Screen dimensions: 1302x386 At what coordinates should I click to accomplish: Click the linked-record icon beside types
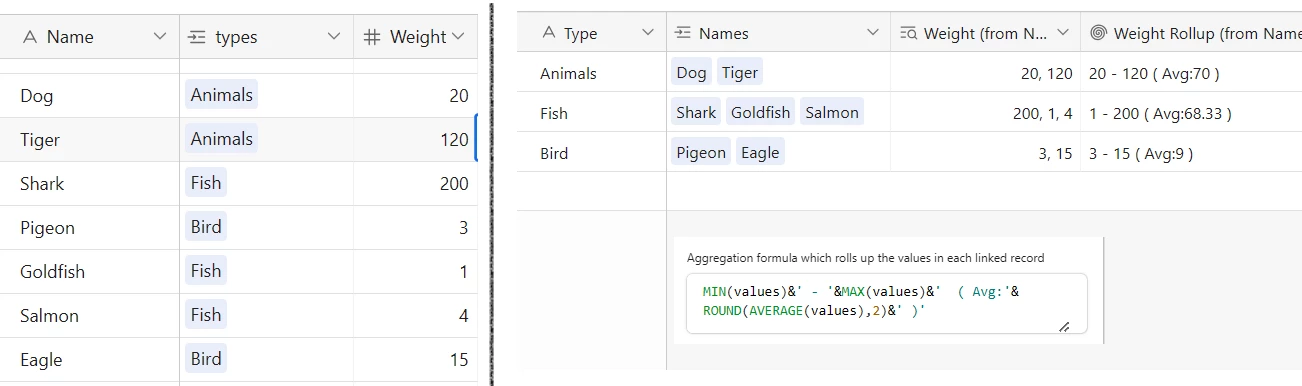pyautogui.click(x=196, y=37)
